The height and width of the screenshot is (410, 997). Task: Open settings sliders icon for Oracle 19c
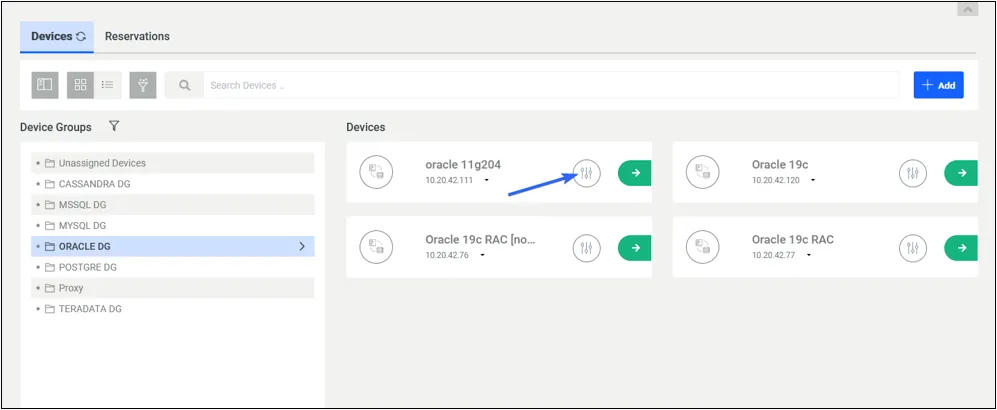(912, 173)
